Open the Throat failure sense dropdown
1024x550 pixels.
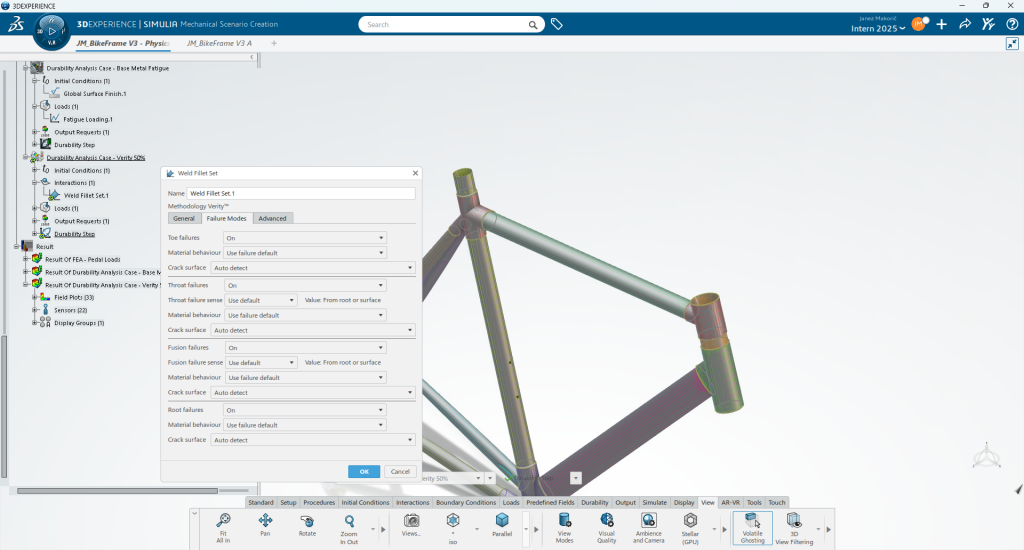261,300
